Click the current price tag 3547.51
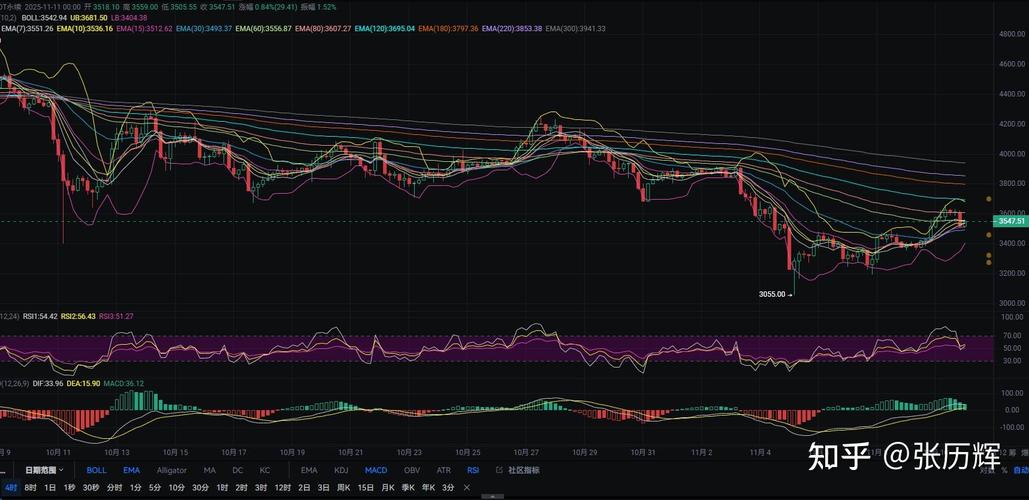The image size is (1029, 500). (1009, 221)
